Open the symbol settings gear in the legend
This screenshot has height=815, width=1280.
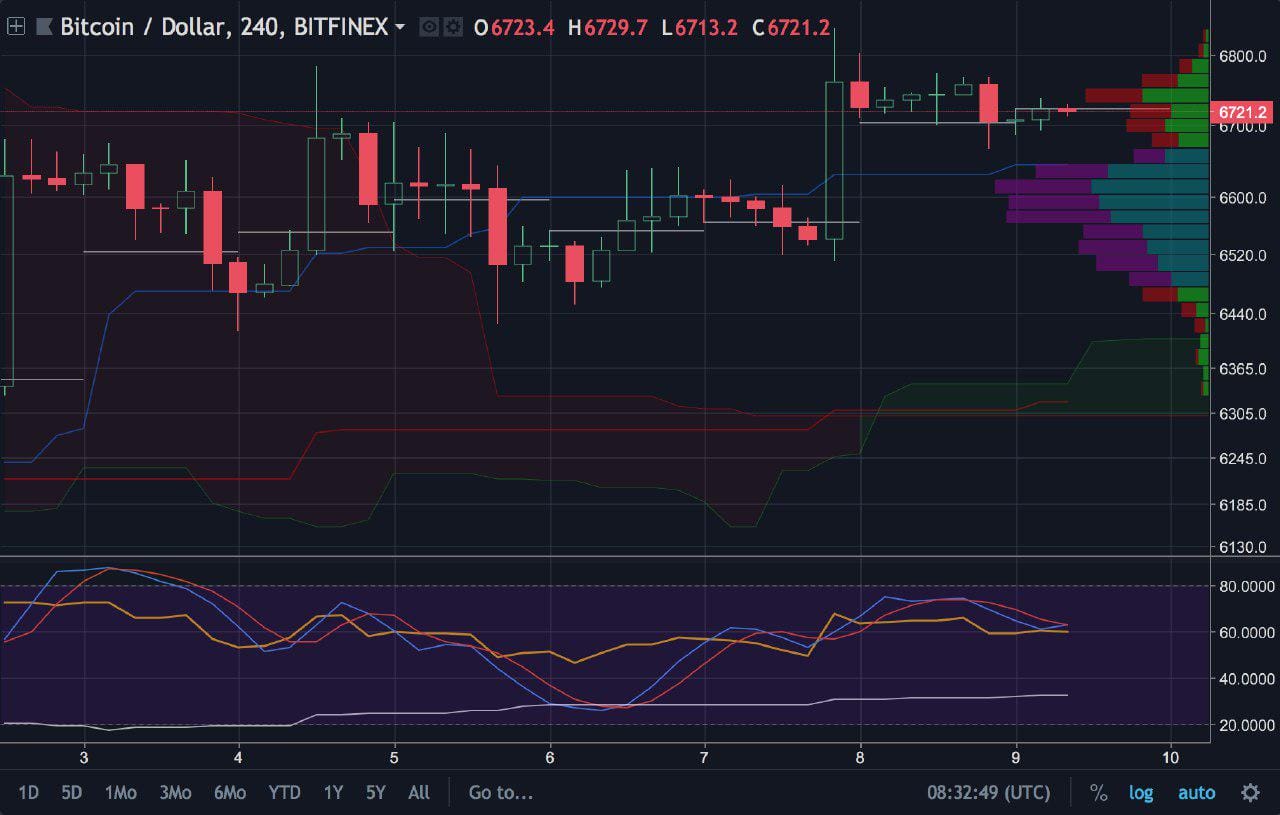(453, 27)
